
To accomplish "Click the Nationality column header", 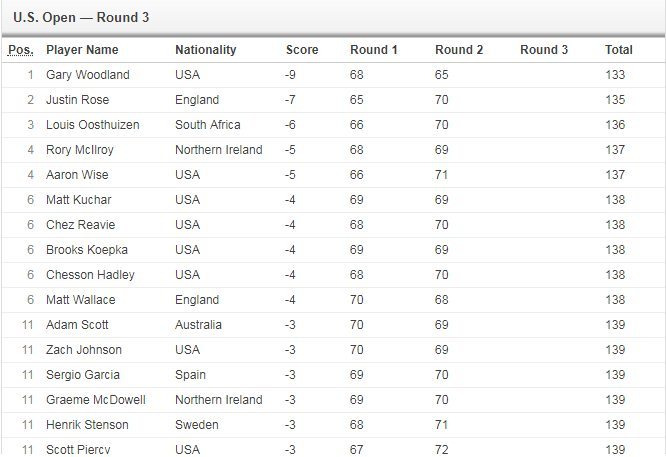I will [x=205, y=50].
